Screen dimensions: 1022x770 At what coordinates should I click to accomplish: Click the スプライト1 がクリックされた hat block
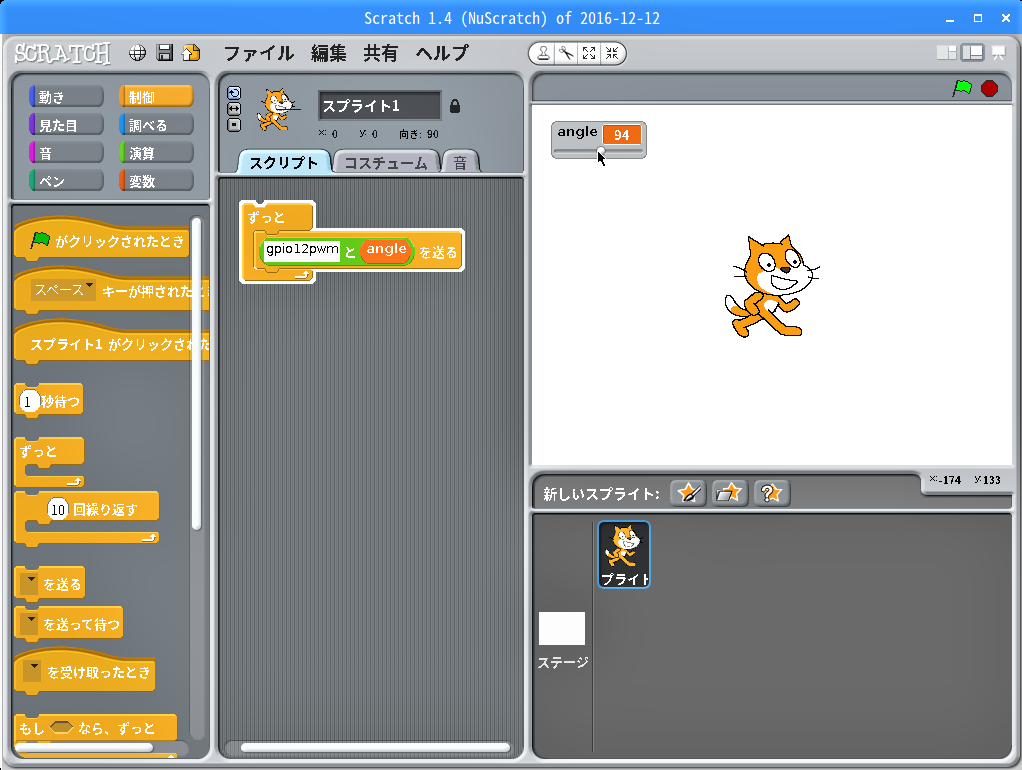click(x=111, y=343)
